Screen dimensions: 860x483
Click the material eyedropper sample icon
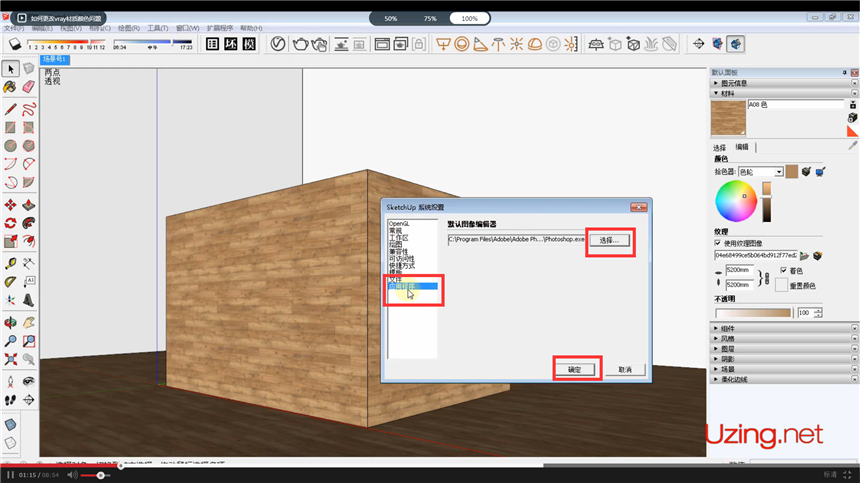click(853, 145)
